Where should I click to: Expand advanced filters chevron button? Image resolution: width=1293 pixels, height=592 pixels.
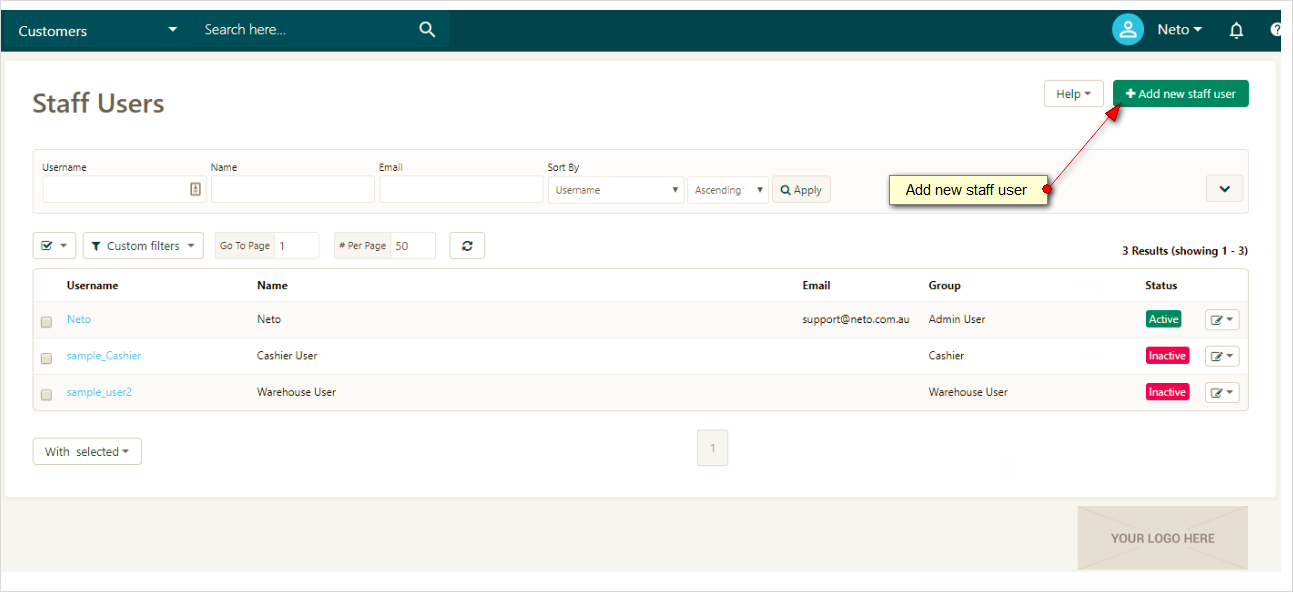point(1224,189)
